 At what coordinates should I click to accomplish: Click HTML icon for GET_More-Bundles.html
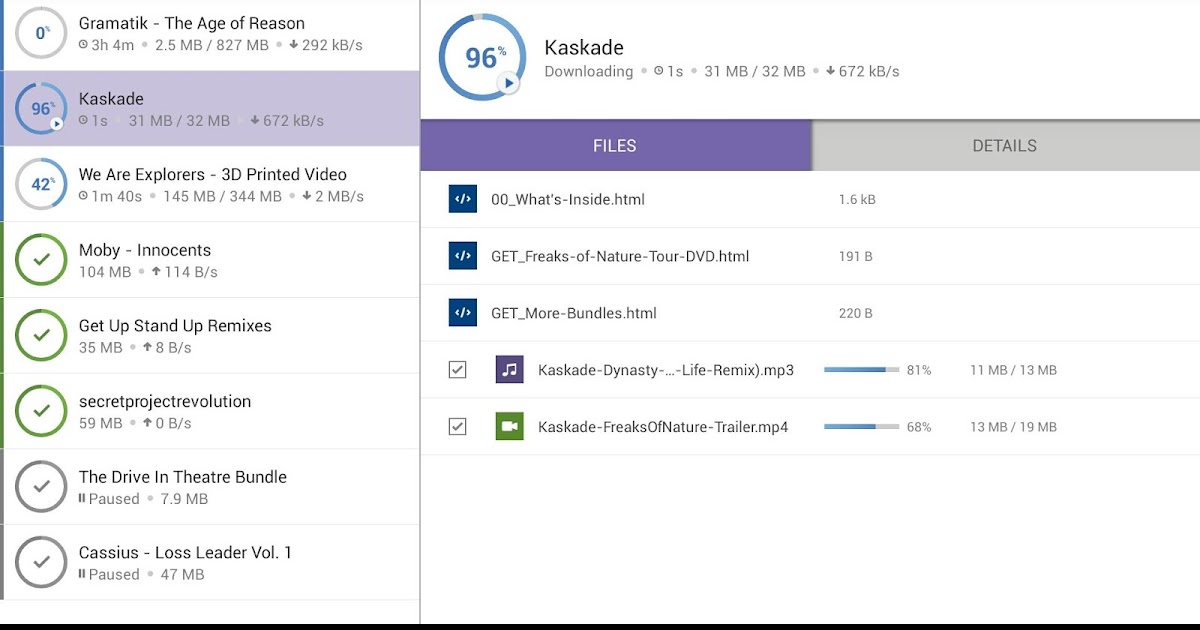pyautogui.click(x=462, y=313)
